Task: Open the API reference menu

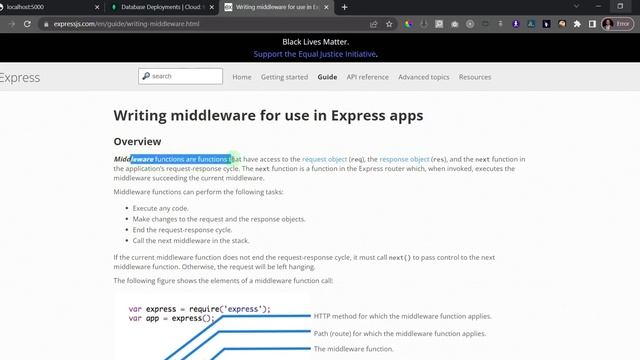Action: click(367, 77)
